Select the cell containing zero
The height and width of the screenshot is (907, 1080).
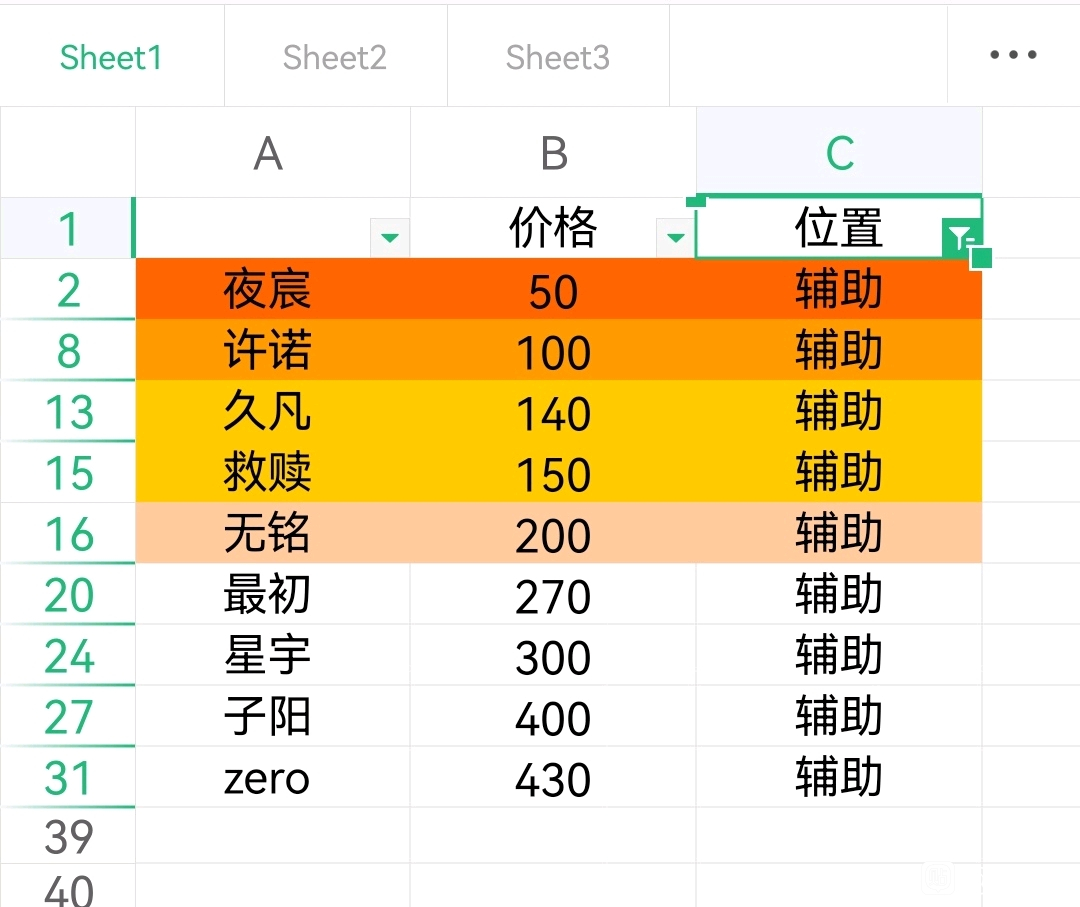[x=267, y=779]
